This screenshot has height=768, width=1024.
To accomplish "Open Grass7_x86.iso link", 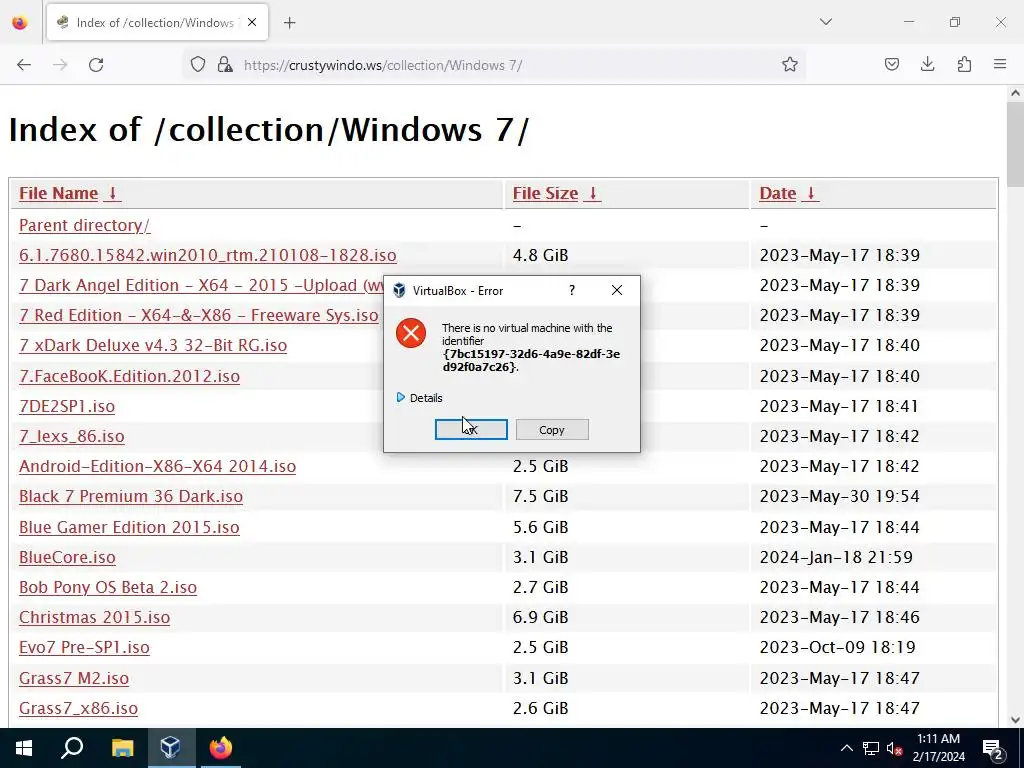I will tap(78, 708).
